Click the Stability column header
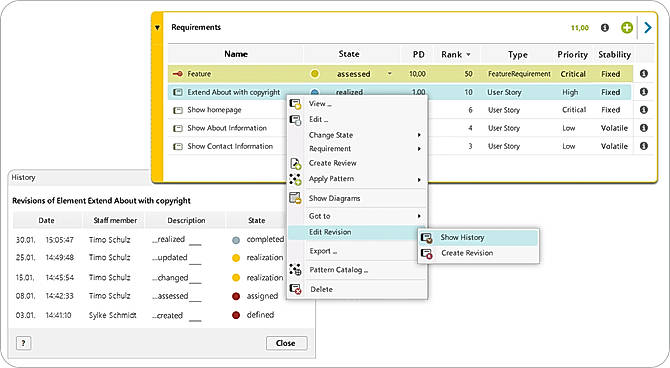This screenshot has height=368, width=670. point(614,55)
